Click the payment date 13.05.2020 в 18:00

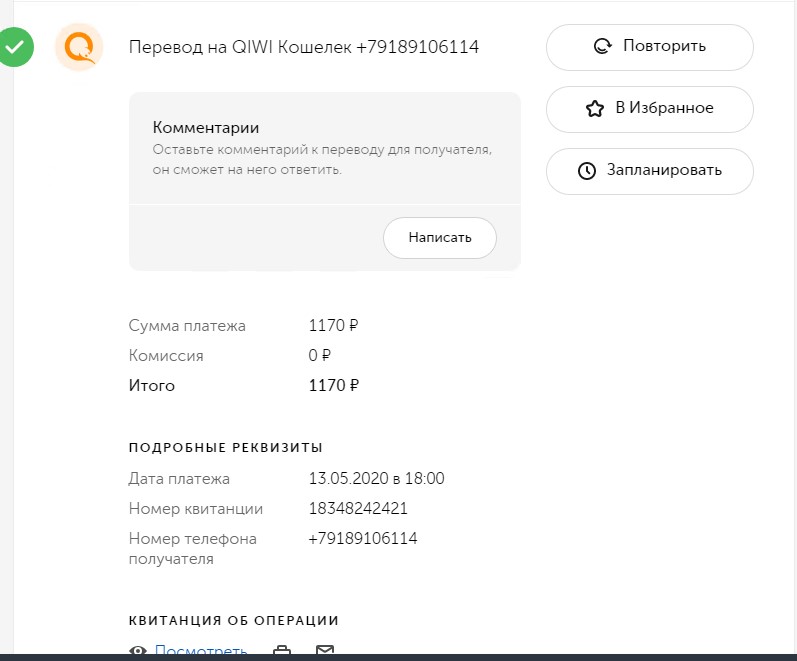376,478
